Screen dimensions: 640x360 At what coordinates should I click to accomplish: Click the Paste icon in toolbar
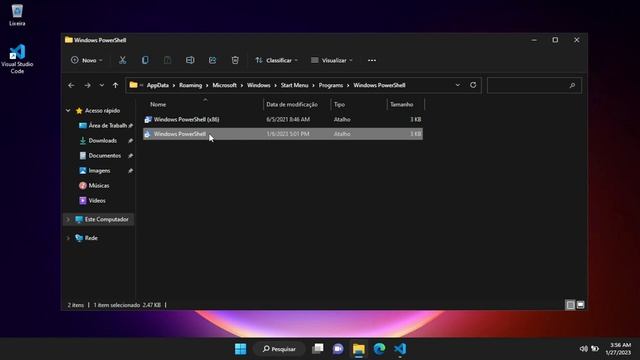[167, 60]
